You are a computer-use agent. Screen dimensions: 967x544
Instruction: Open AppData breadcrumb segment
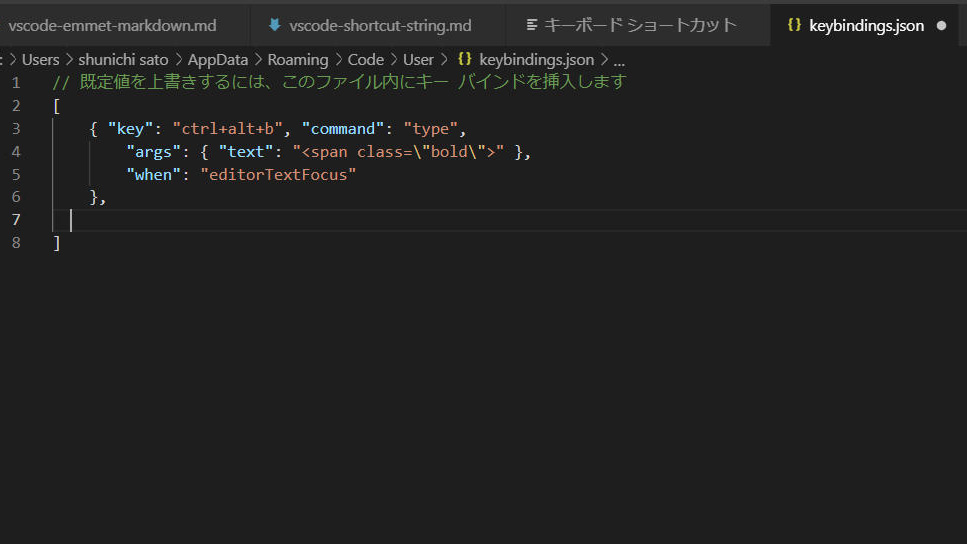pyautogui.click(x=218, y=60)
